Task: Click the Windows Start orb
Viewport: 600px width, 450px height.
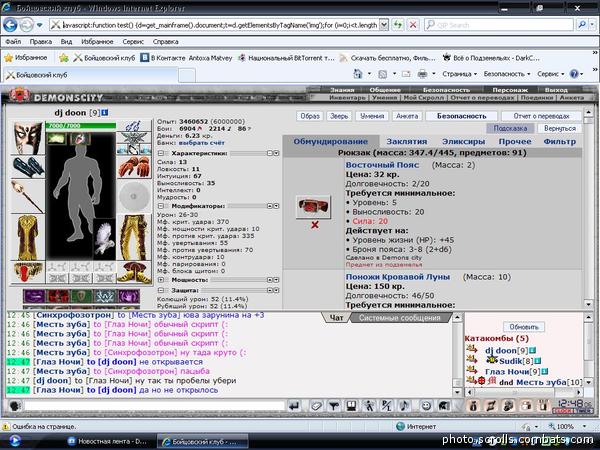Action: [x=15, y=441]
